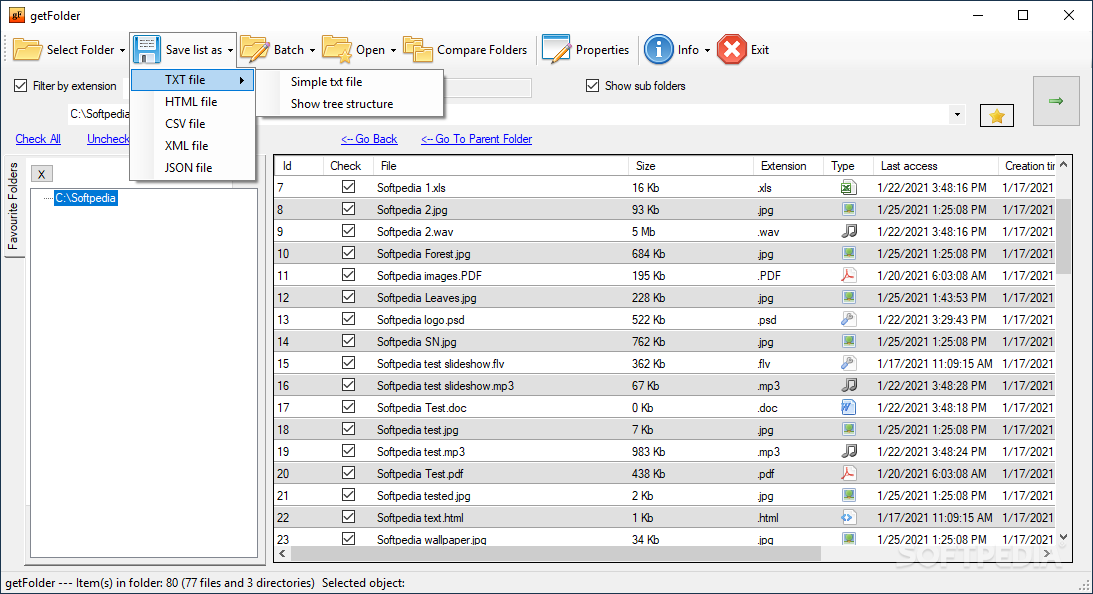
Task: Click the Uncheck link
Action: [x=108, y=139]
